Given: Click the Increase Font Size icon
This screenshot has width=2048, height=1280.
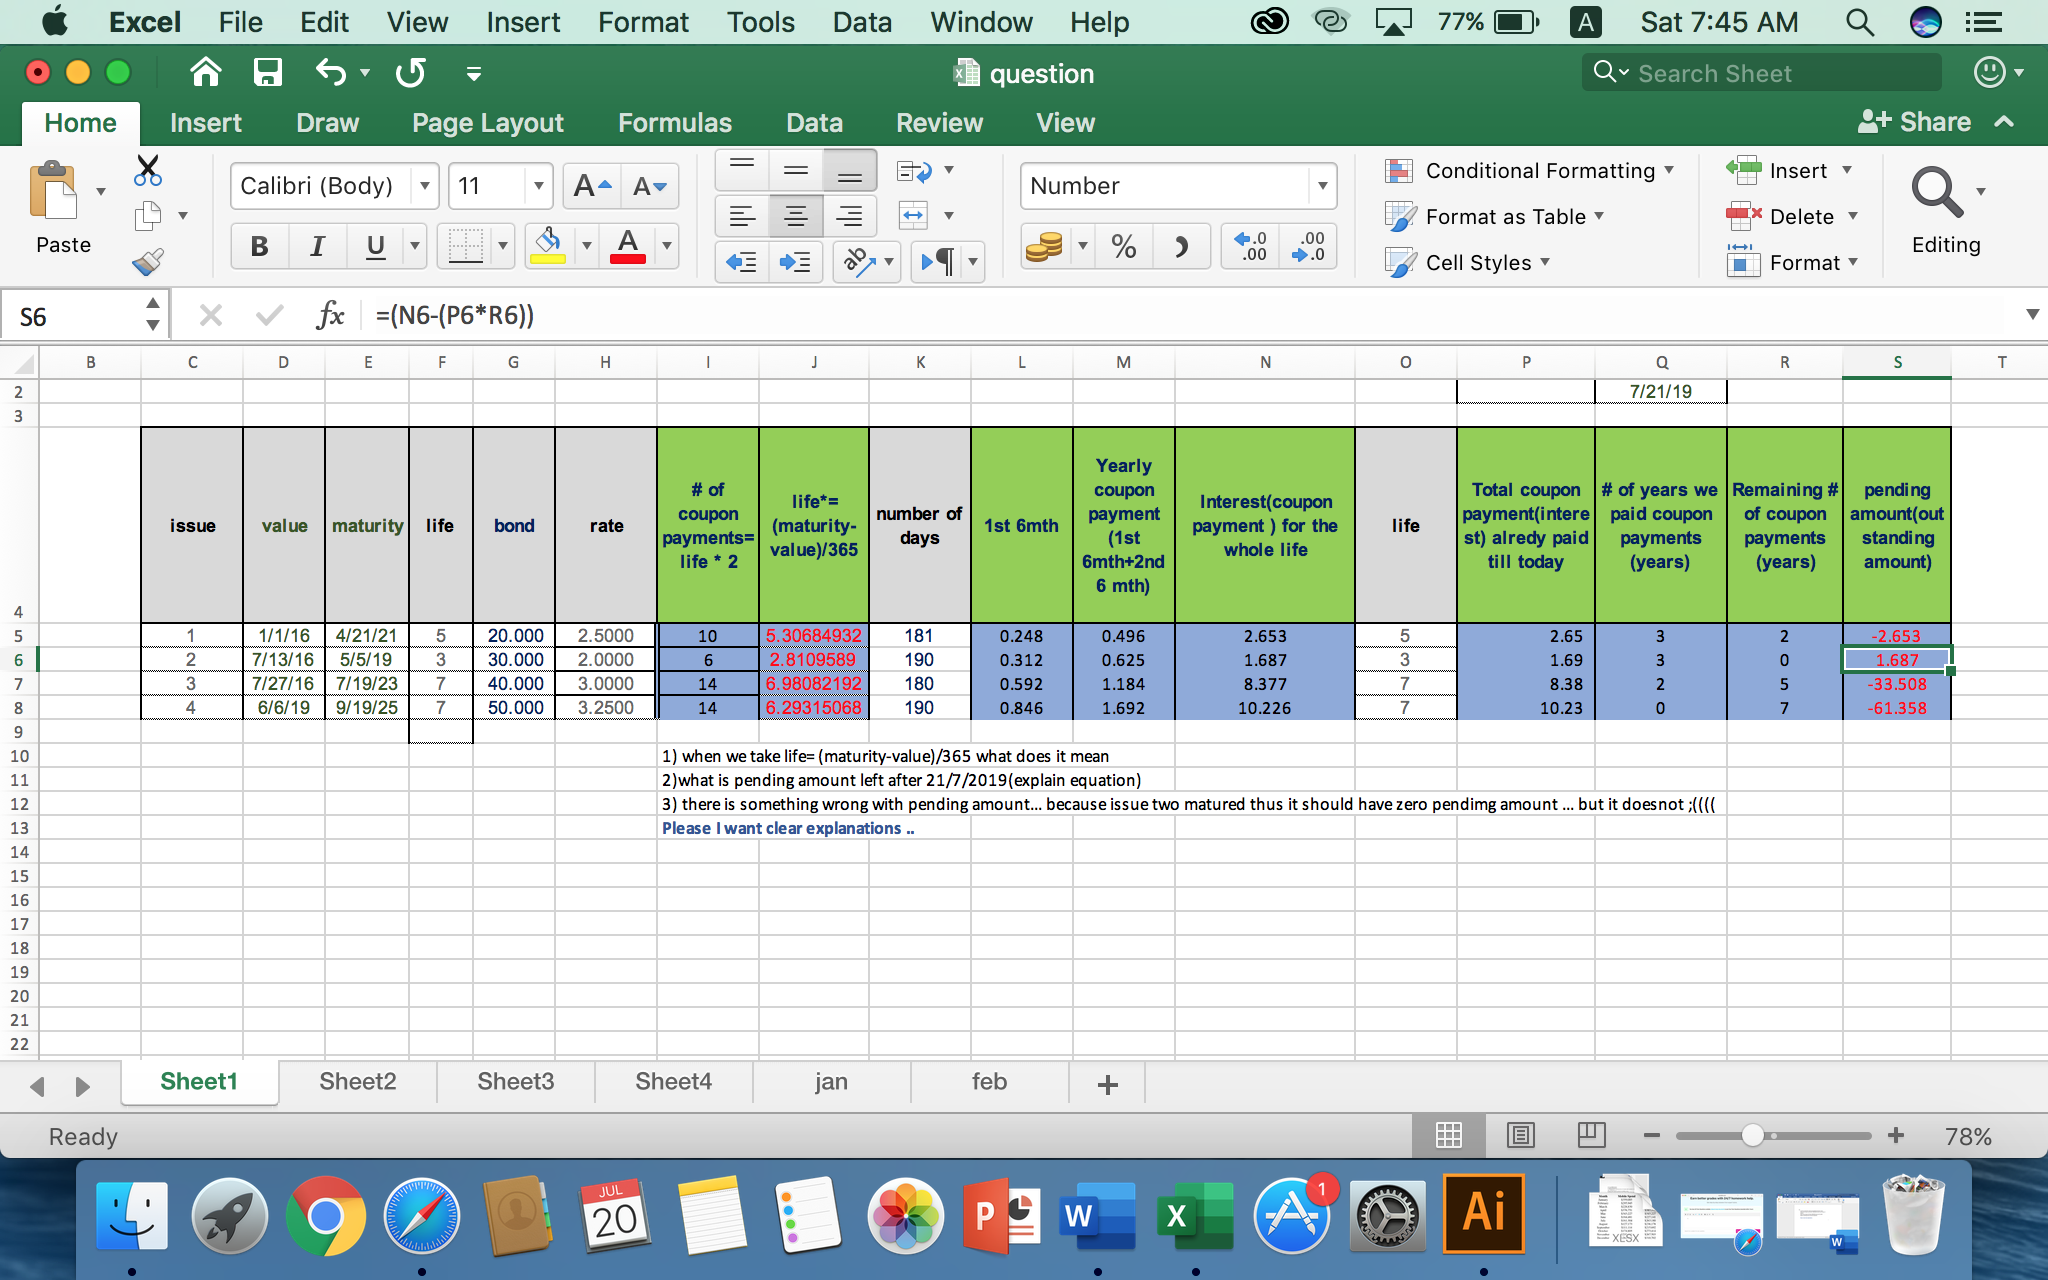Looking at the screenshot, I should 592,186.
